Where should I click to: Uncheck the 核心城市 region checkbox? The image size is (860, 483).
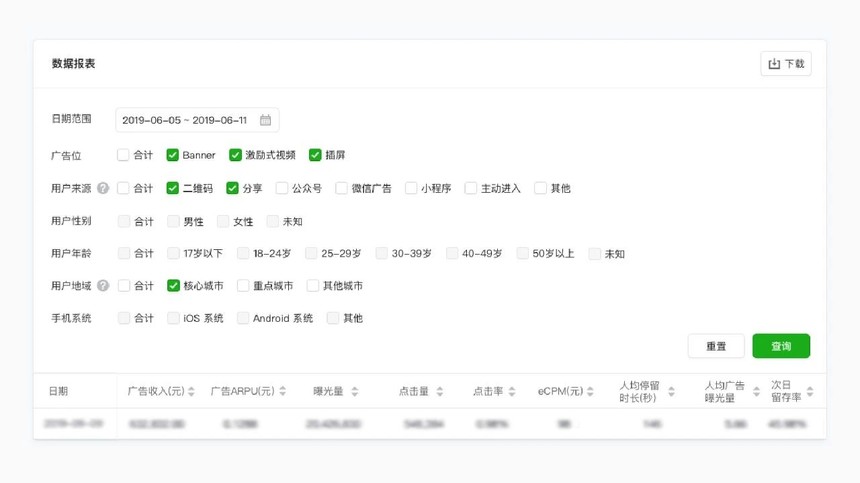(173, 286)
